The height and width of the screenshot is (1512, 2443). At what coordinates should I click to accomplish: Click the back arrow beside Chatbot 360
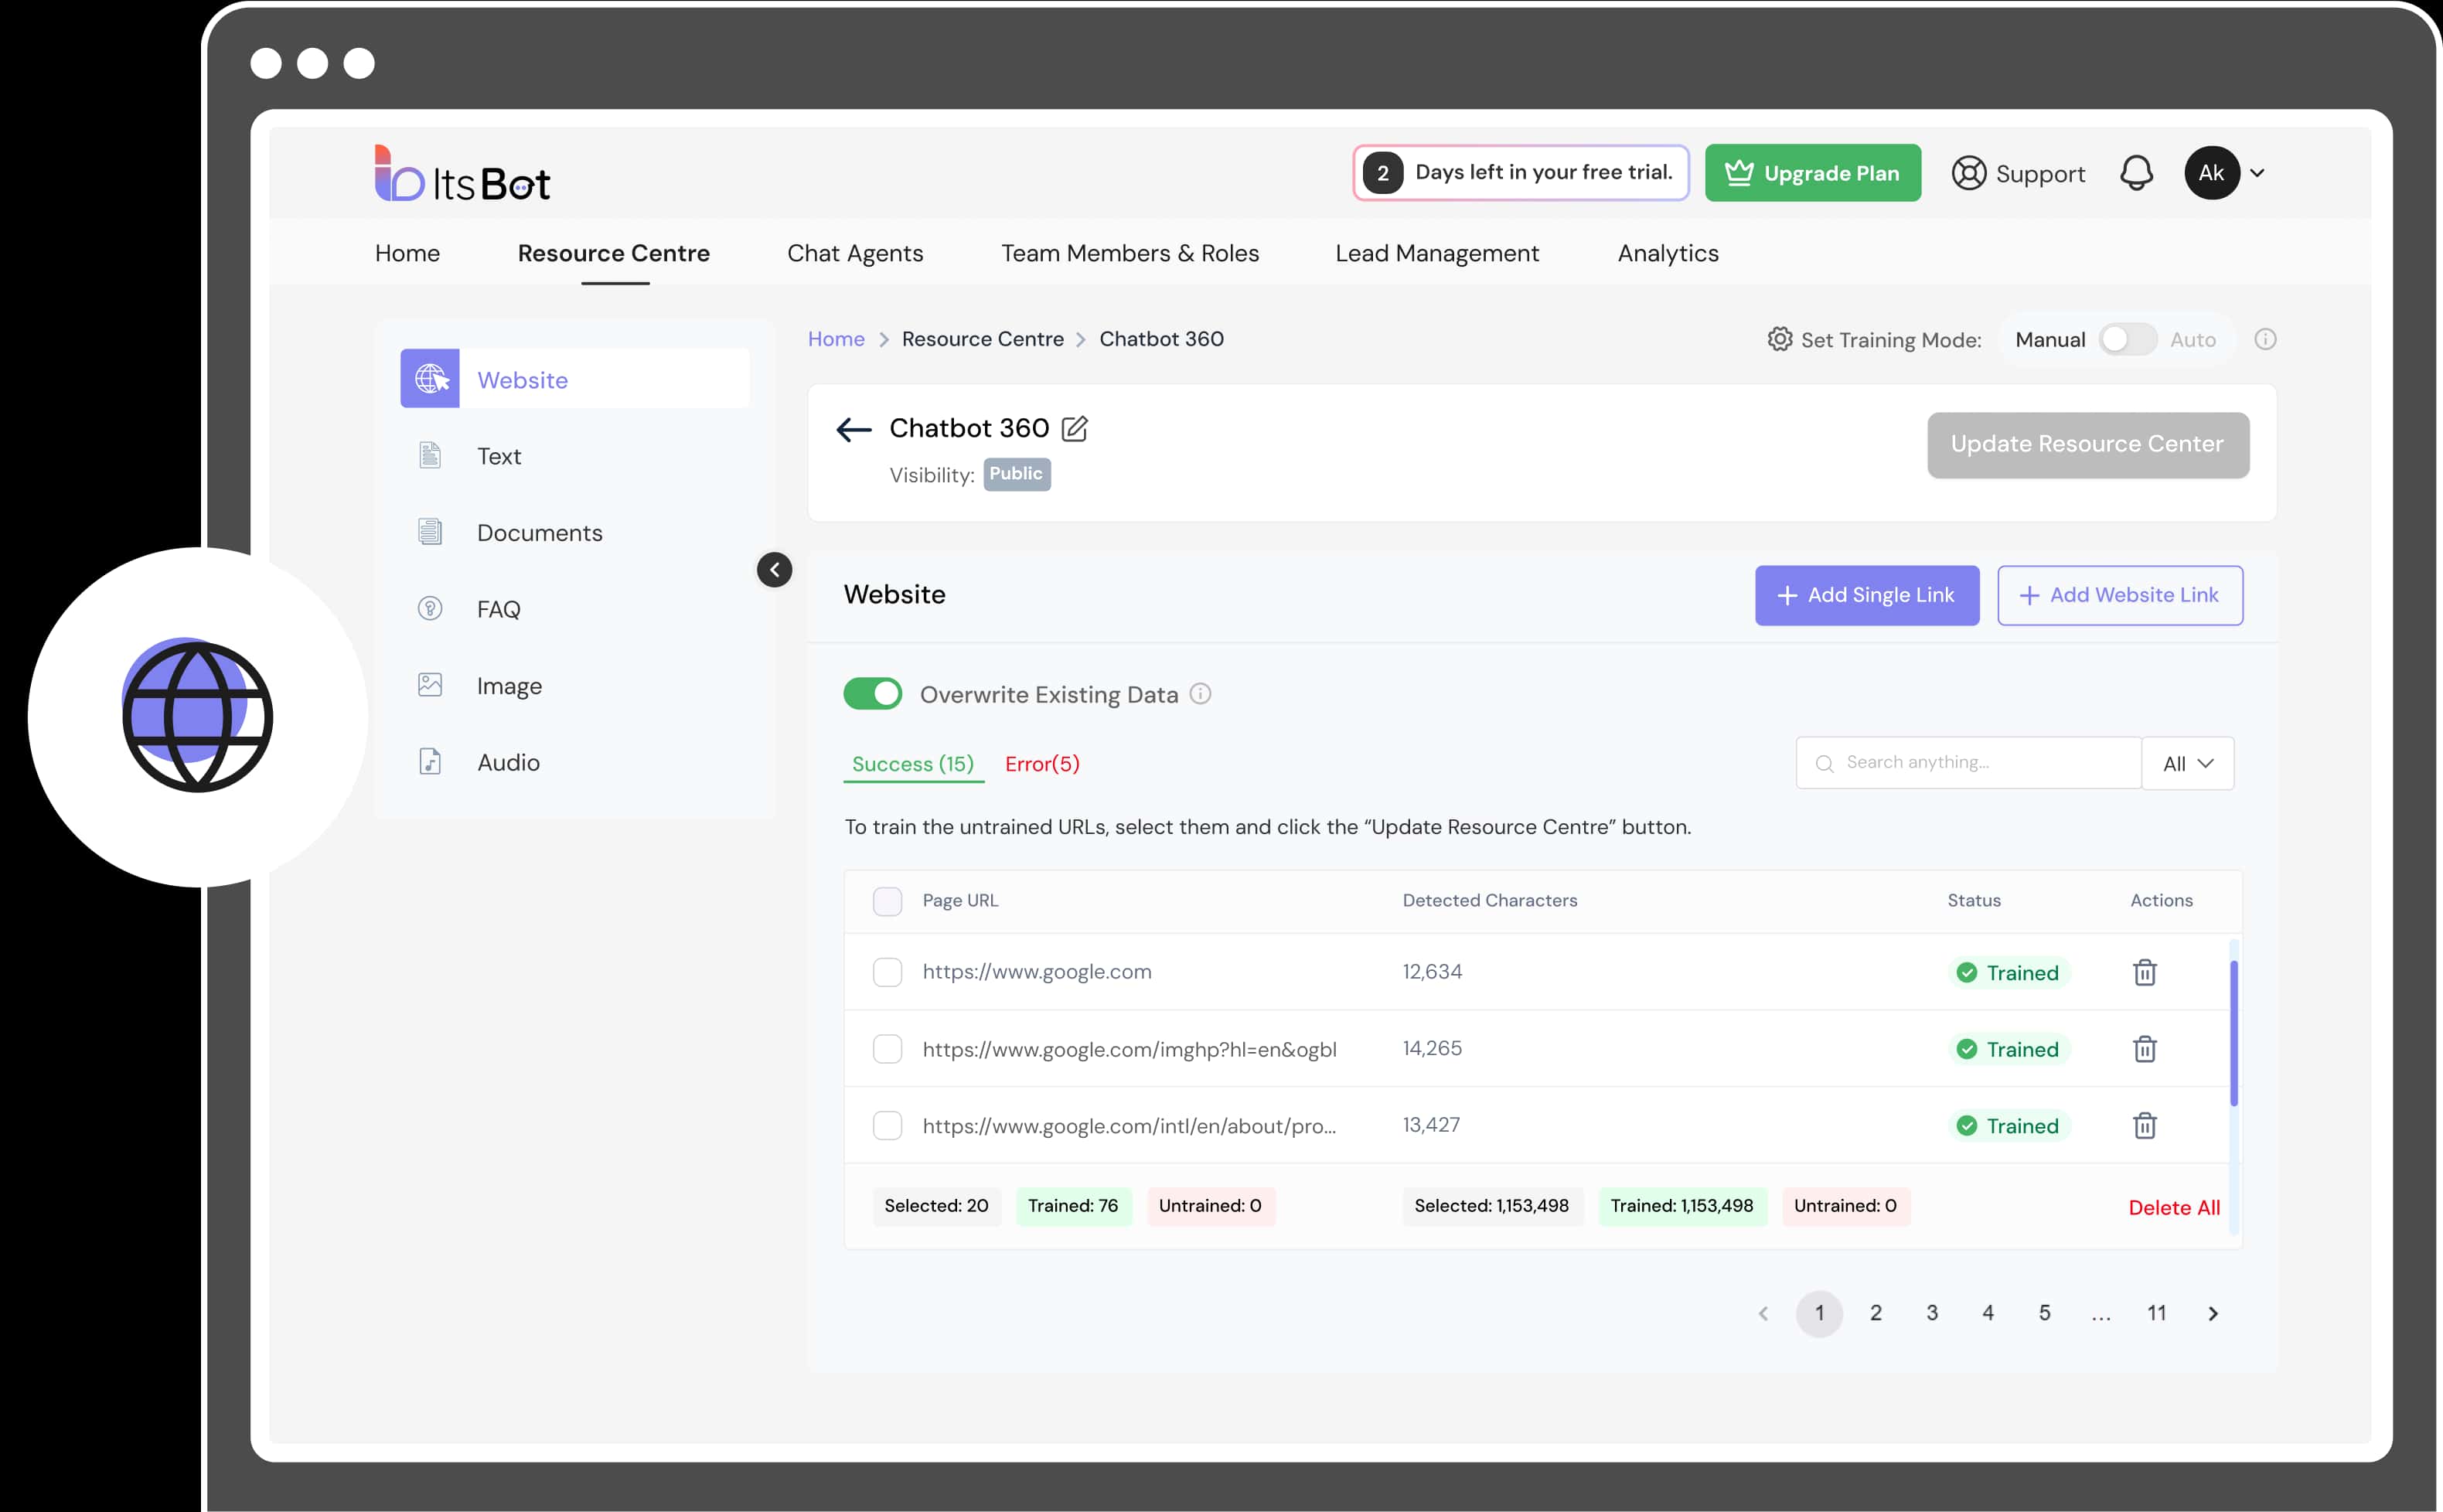point(853,430)
